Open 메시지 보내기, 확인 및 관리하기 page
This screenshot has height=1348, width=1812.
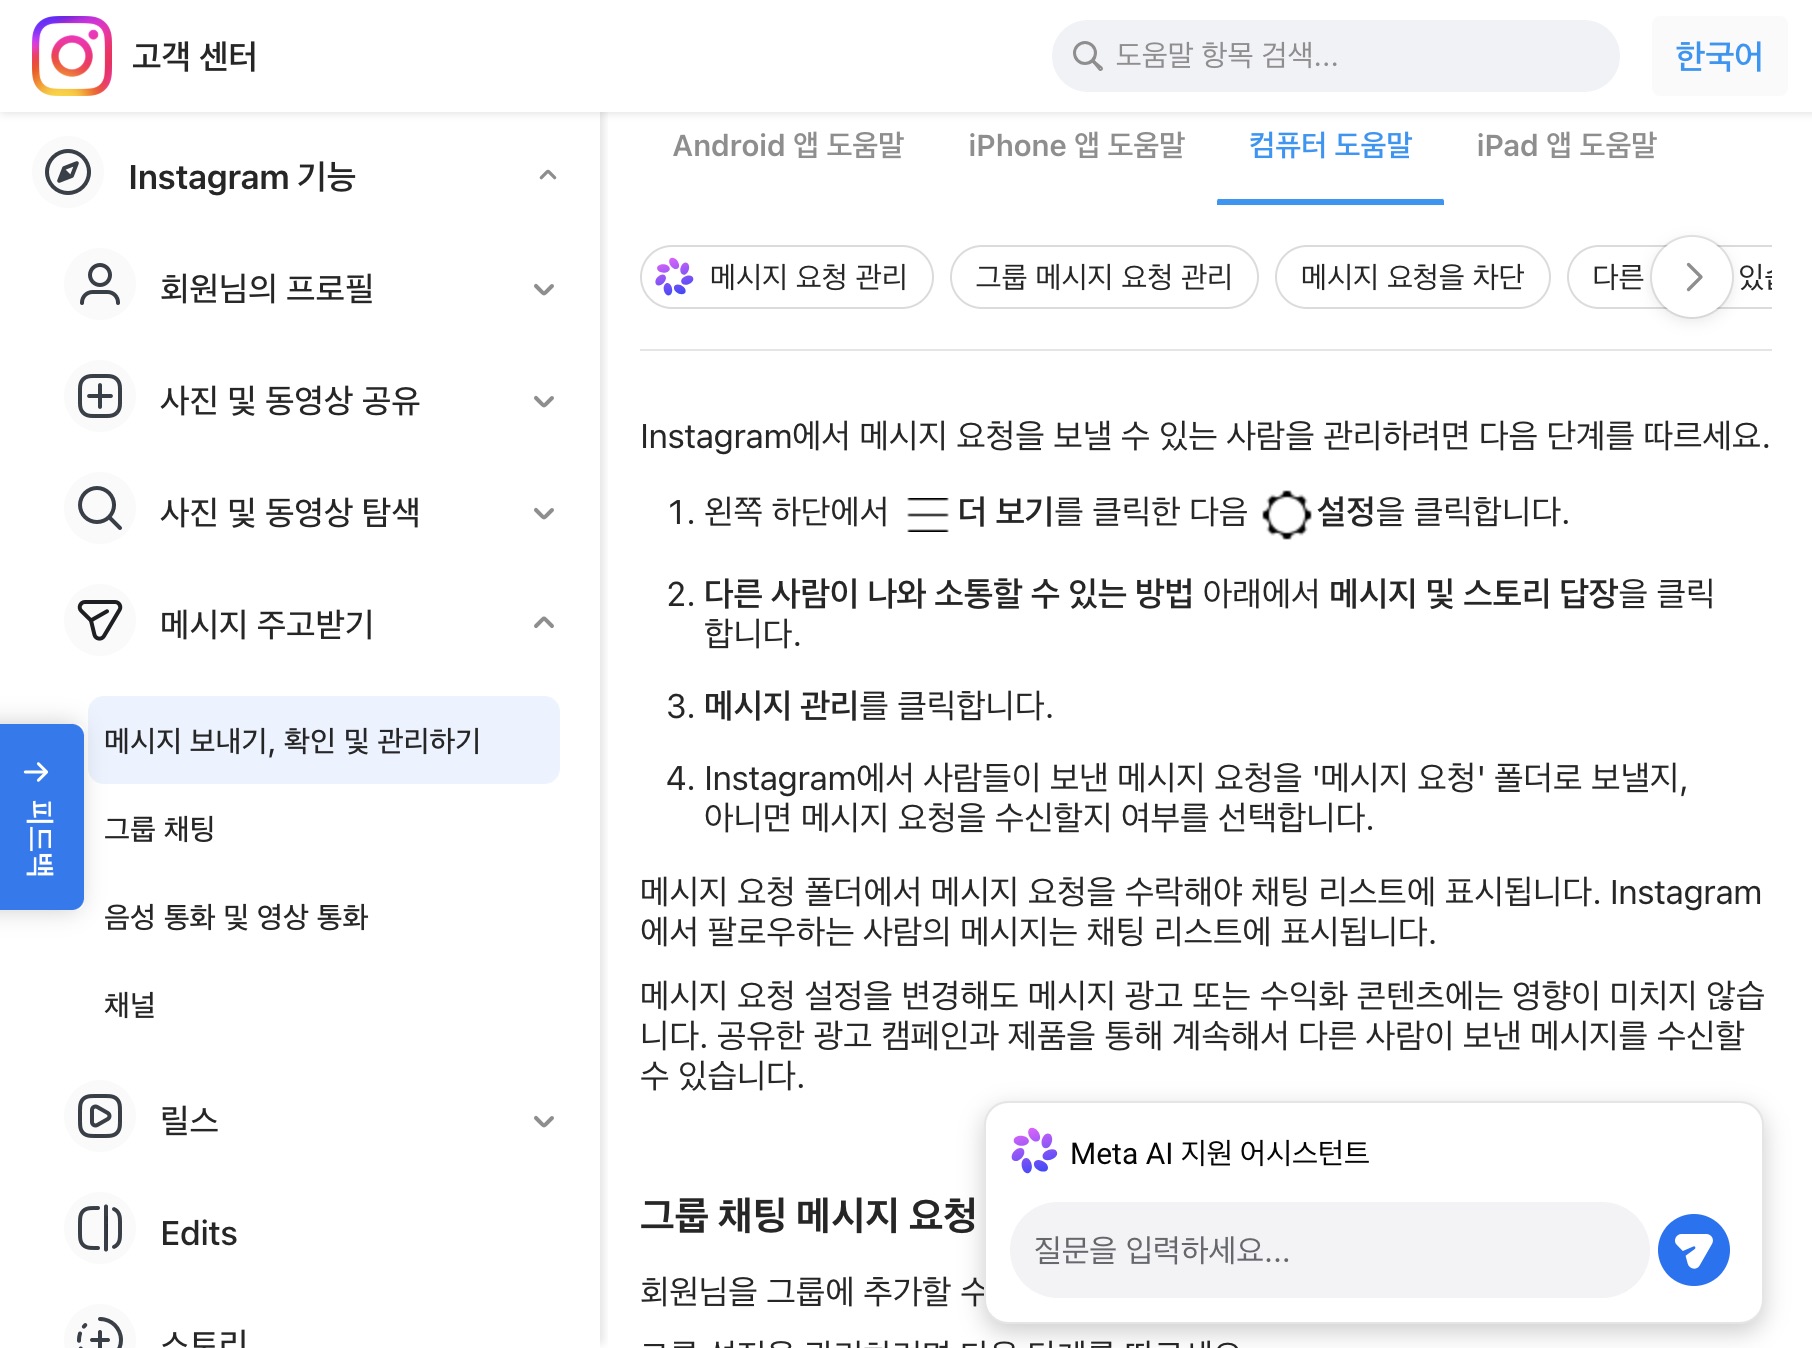pyautogui.click(x=324, y=740)
